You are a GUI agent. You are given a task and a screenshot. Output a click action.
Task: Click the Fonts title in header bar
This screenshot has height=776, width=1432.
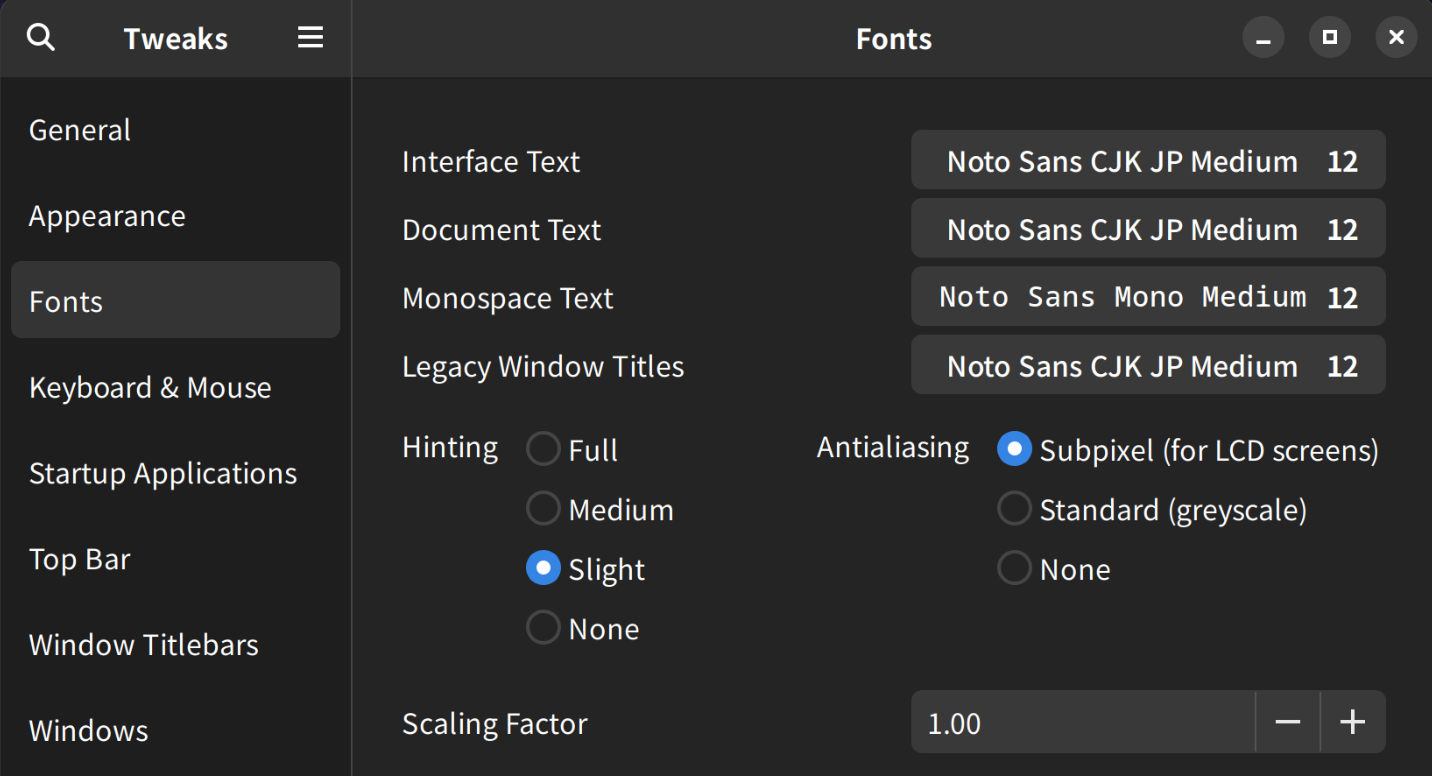[894, 39]
